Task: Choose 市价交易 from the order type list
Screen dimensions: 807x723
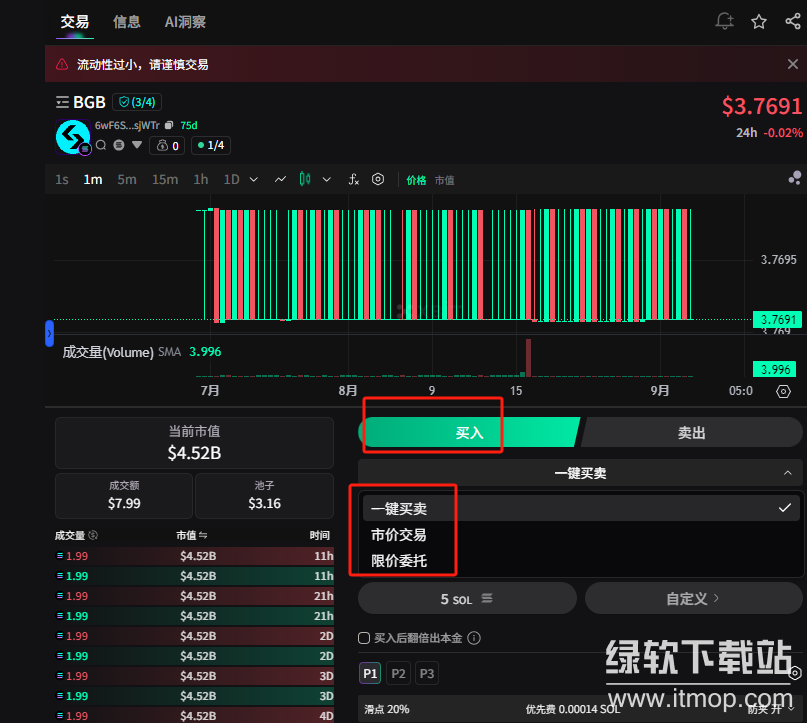Action: [x=398, y=535]
